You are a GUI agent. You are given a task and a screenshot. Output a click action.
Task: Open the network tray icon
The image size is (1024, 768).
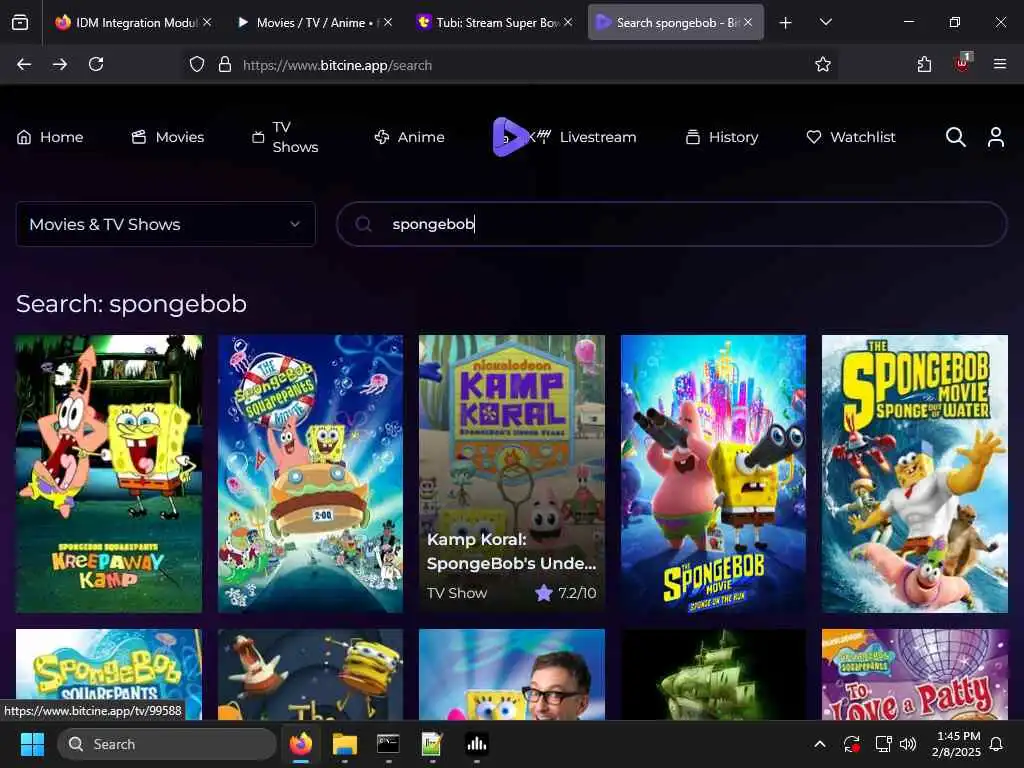point(884,744)
